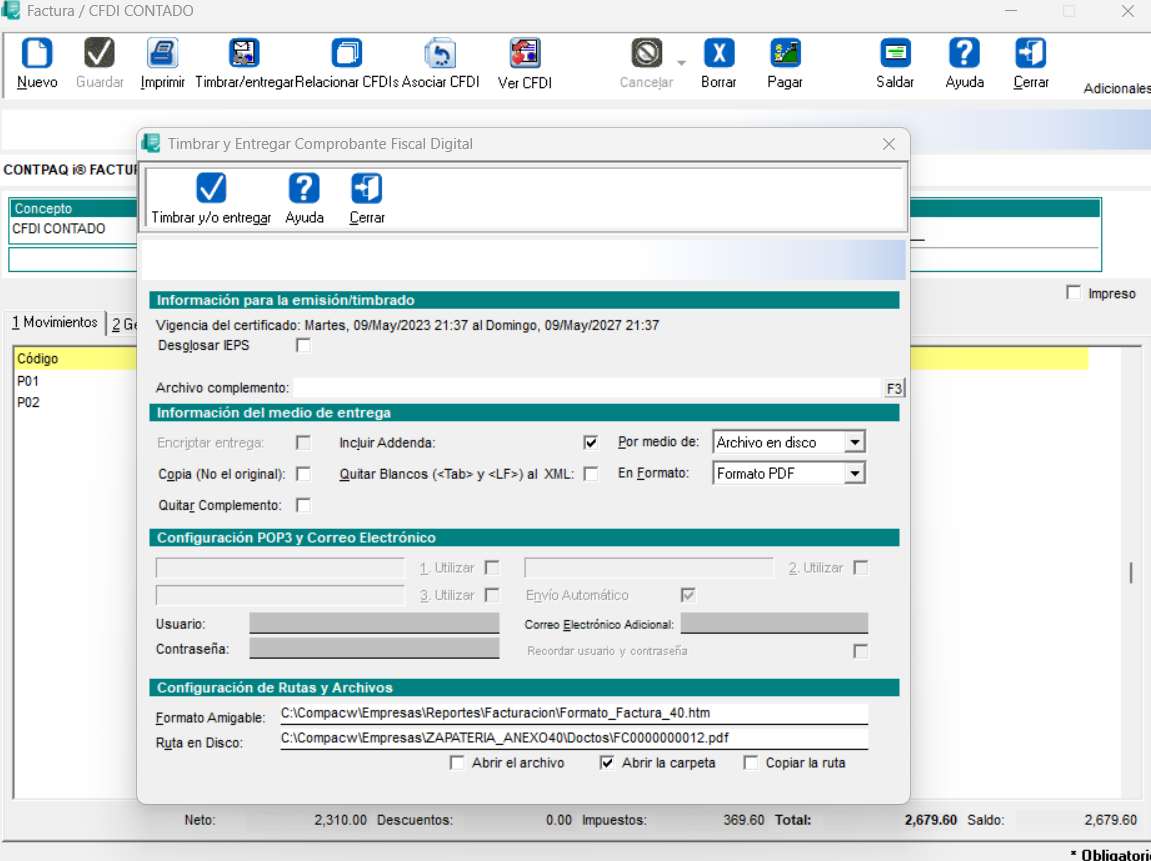Toggle the Abrir la carpeta checkbox
This screenshot has width=1151, height=861.
(606, 763)
